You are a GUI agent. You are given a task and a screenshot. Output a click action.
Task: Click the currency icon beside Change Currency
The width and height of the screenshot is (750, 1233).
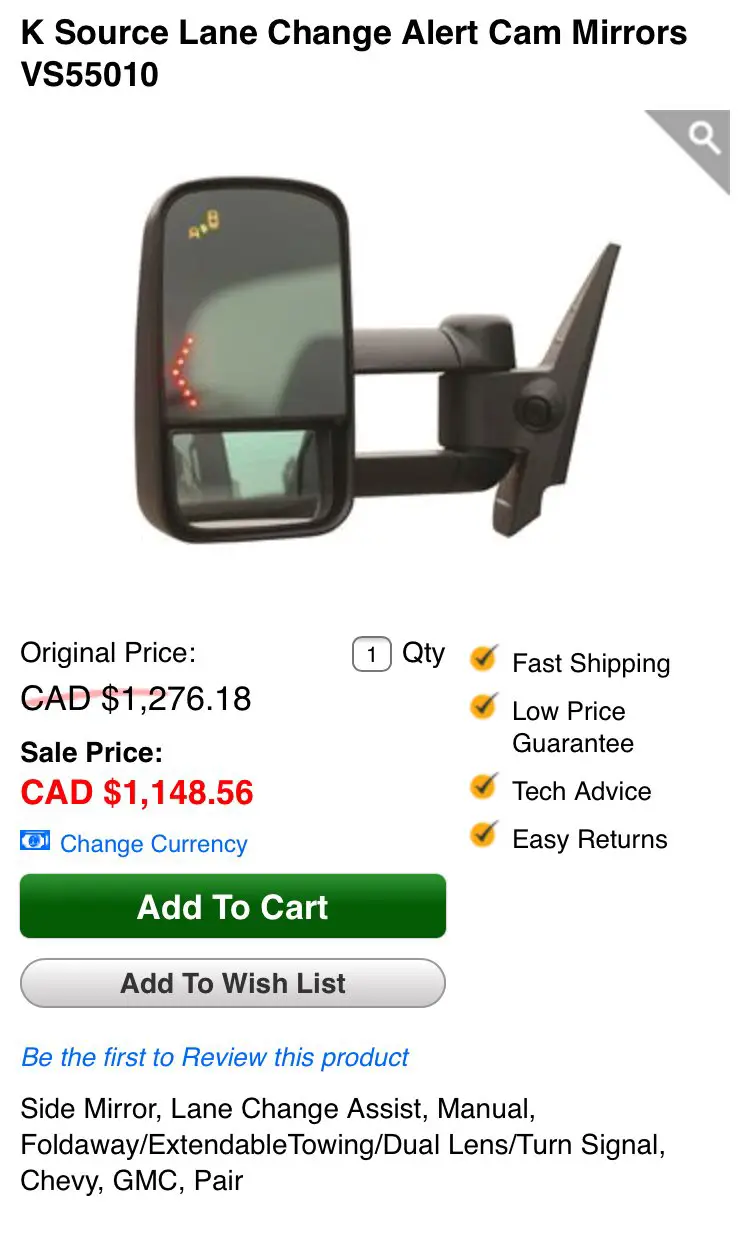(35, 841)
